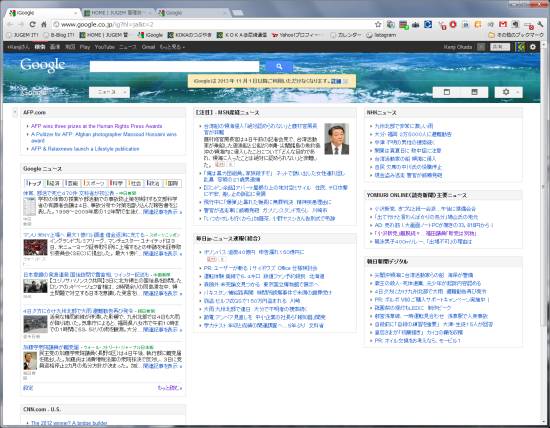This screenshot has width=550, height=428.
Task: Click the Google logo
Action: tap(42, 65)
